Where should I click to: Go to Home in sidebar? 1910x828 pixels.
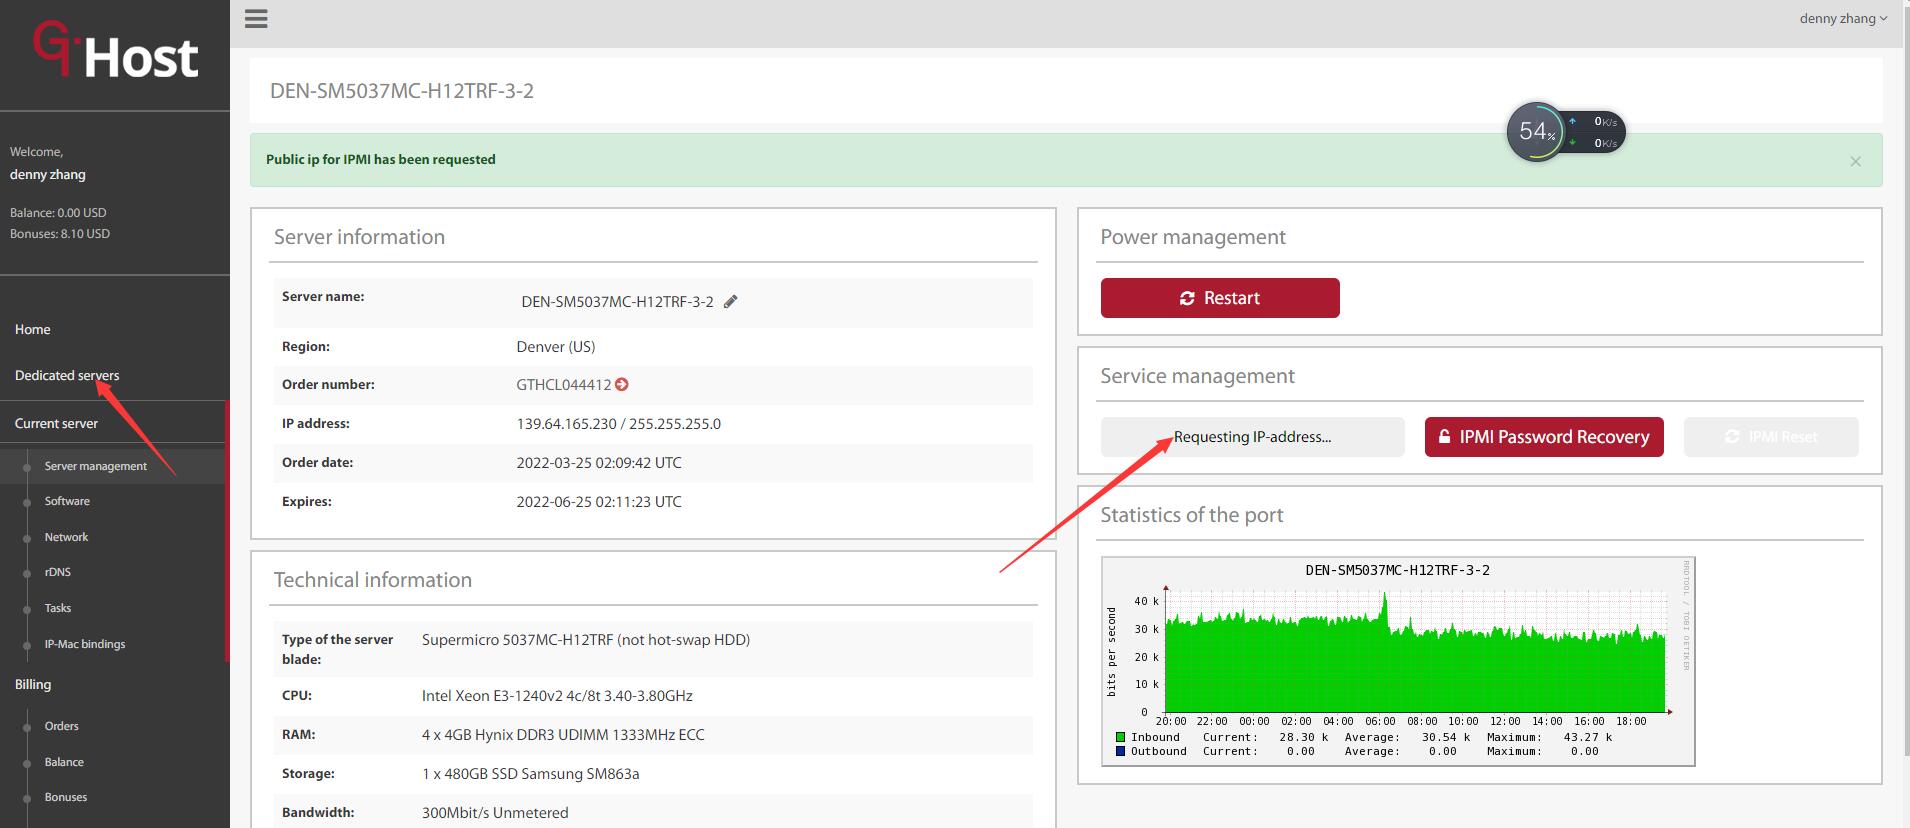[x=33, y=329]
